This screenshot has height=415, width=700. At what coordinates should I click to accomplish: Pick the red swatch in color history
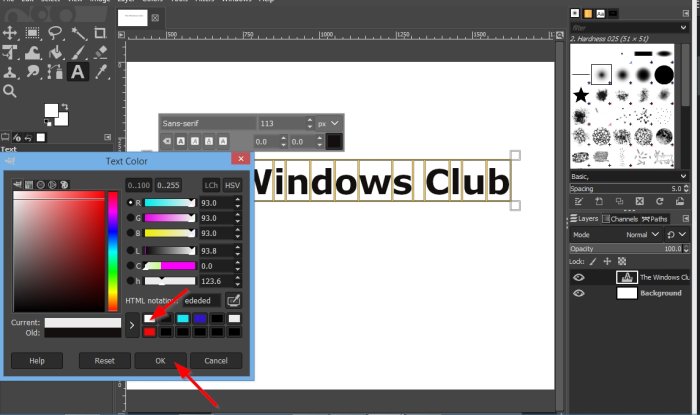(x=149, y=332)
